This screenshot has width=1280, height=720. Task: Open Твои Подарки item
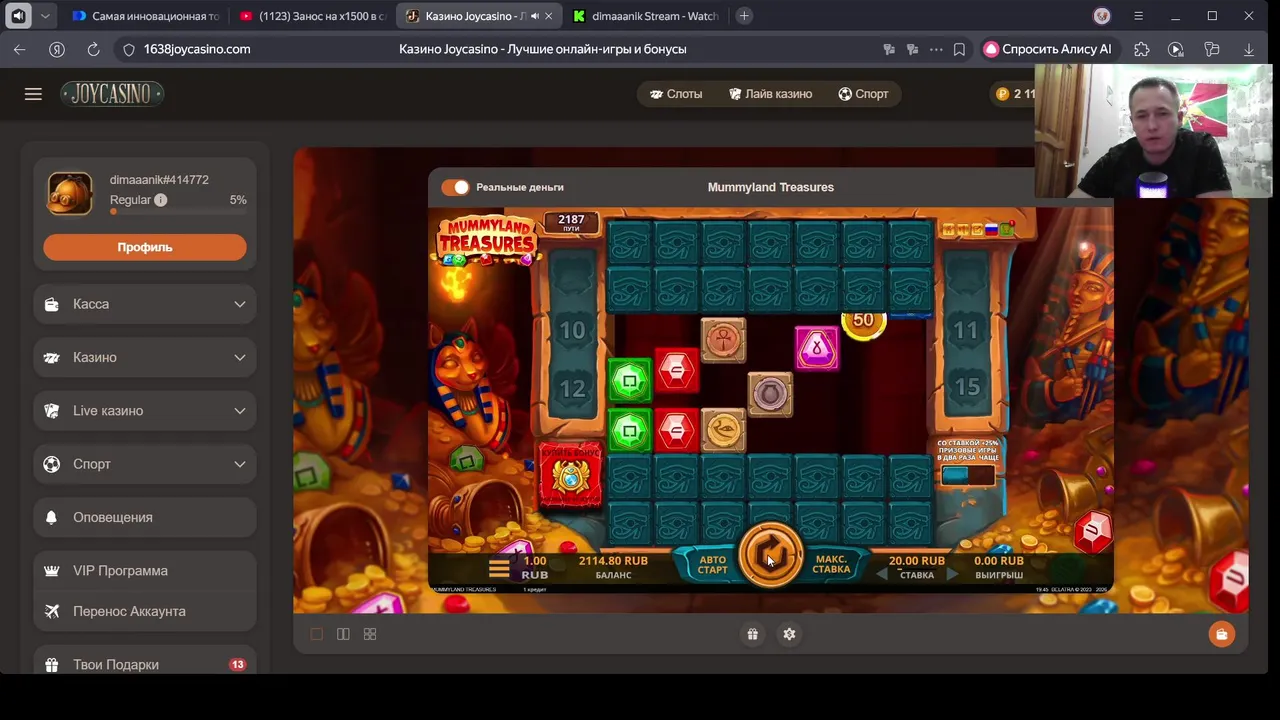[145, 664]
